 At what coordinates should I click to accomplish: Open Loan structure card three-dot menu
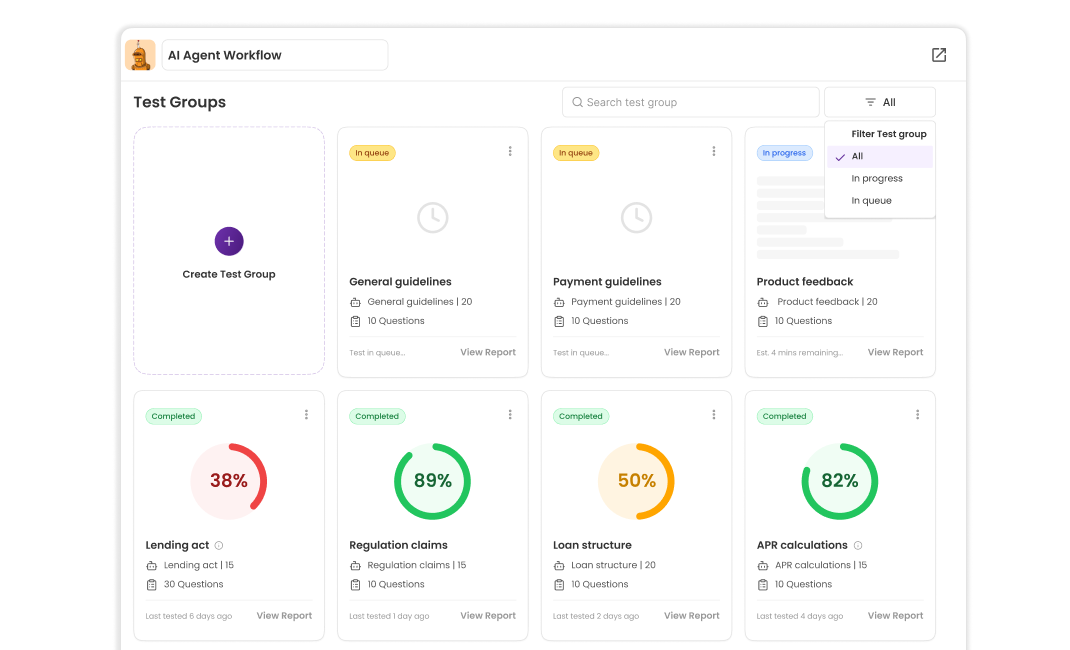click(714, 415)
